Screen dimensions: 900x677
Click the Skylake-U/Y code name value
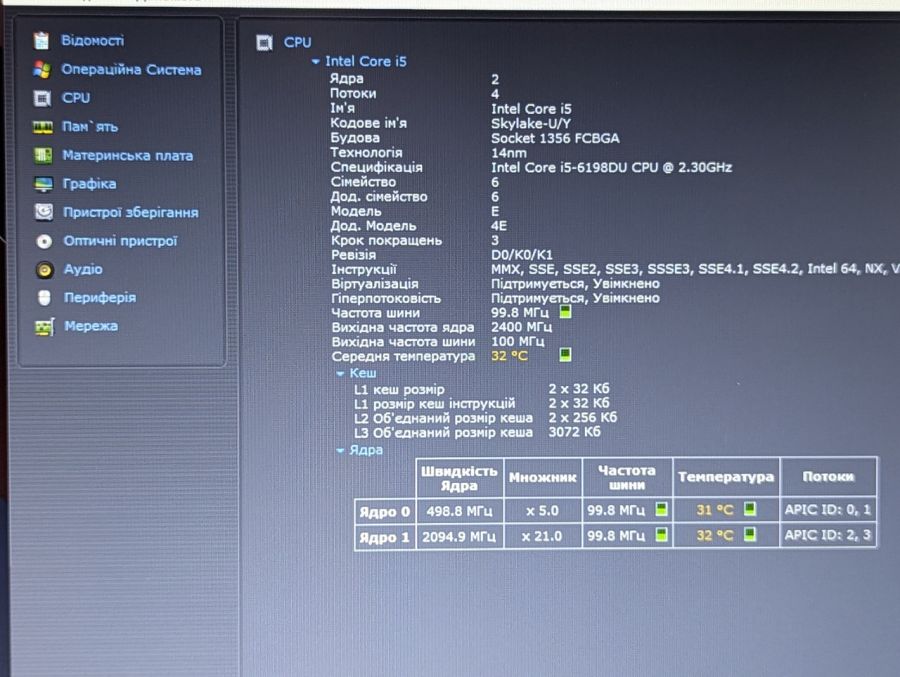click(x=530, y=124)
